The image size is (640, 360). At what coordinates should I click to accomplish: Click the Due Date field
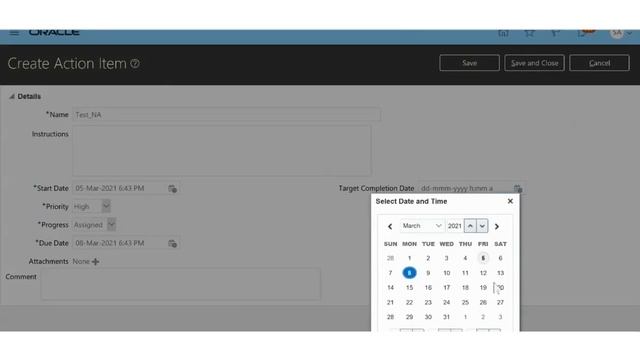click(119, 243)
